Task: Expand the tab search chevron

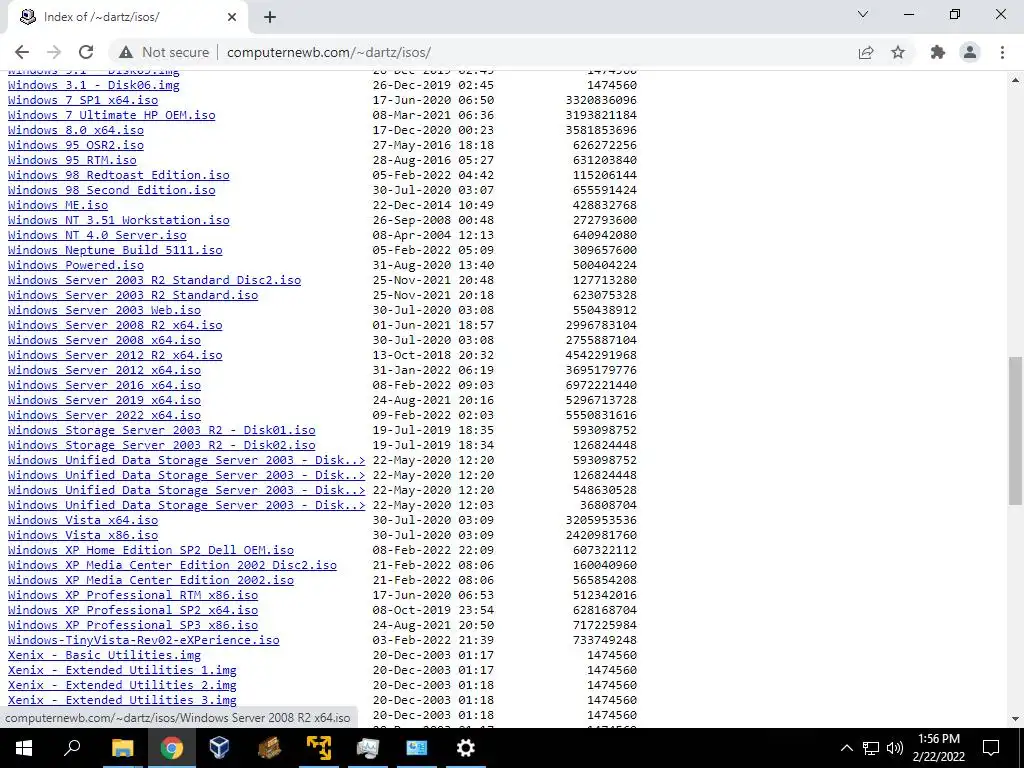Action: (863, 14)
